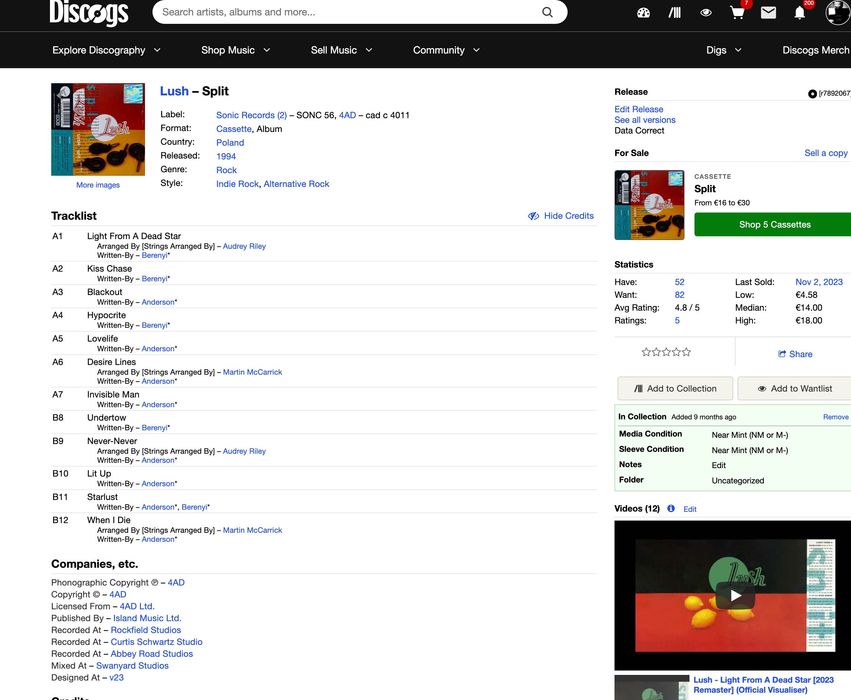Click the Ratings count 5

coord(677,321)
